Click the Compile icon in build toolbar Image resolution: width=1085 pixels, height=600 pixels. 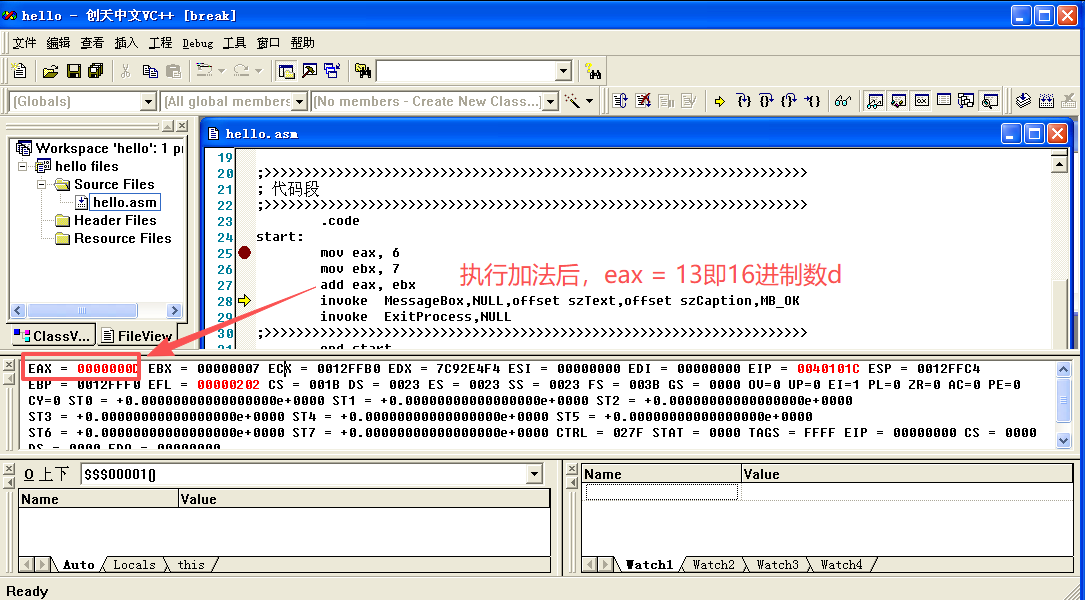[x=1023, y=101]
